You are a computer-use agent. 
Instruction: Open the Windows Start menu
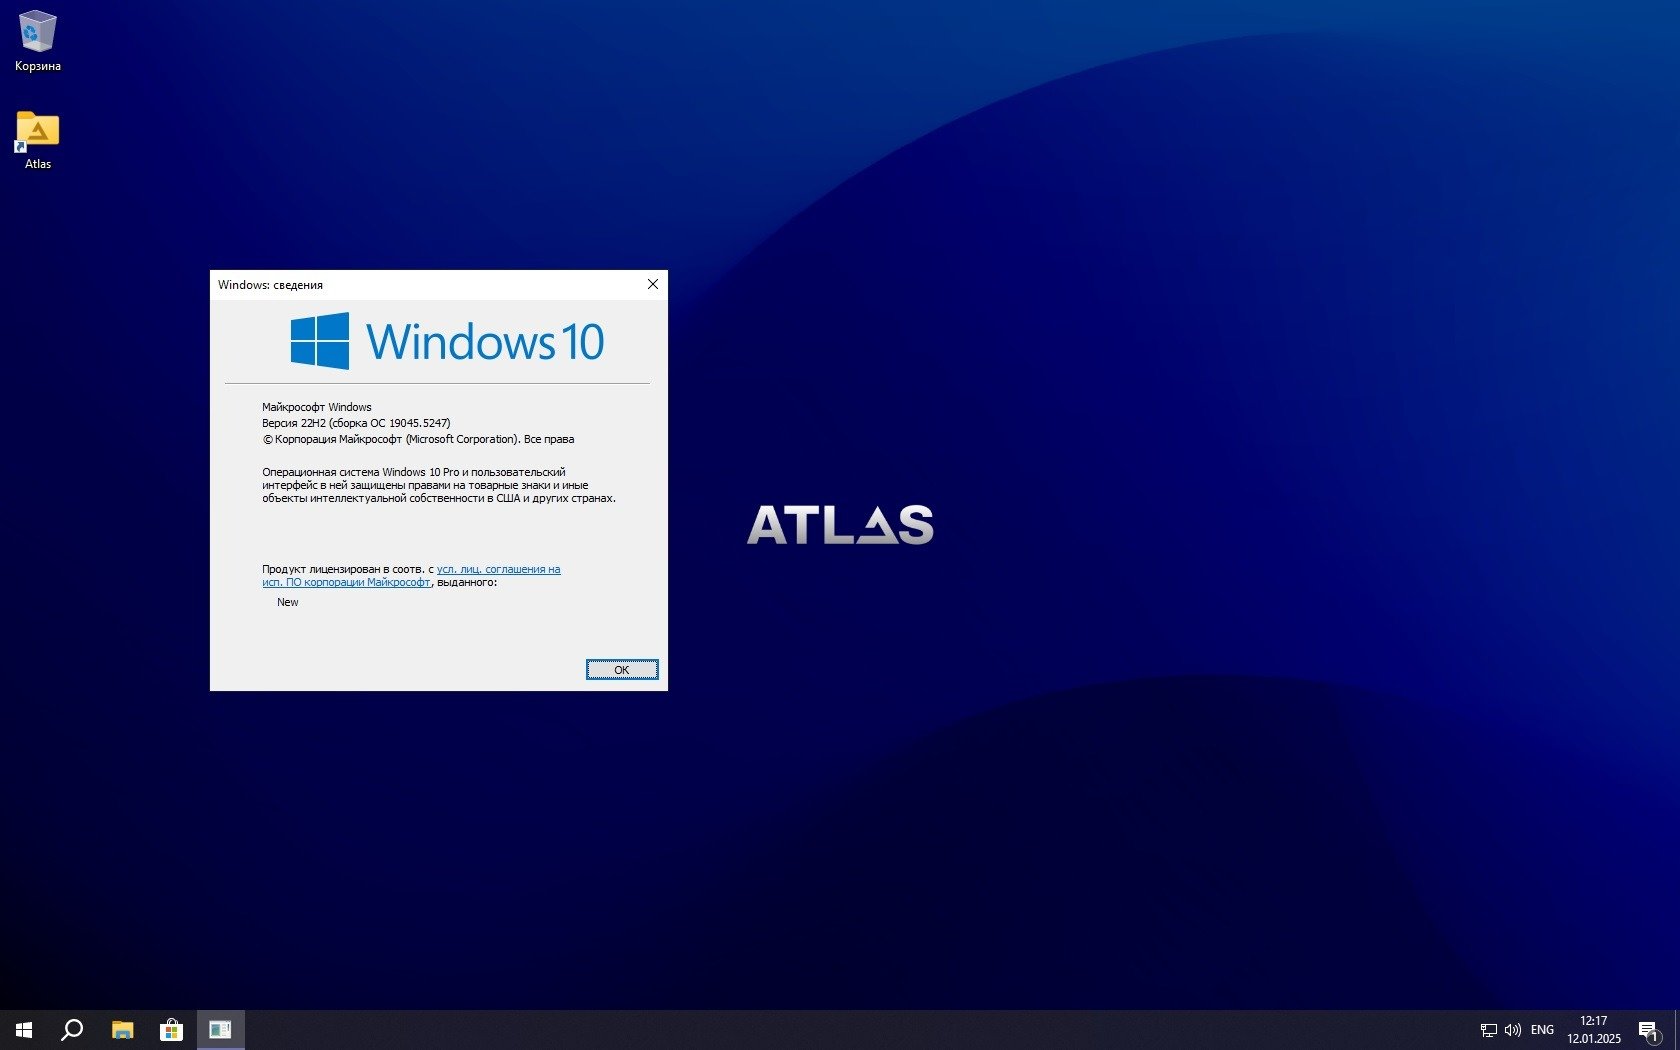coord(24,1030)
